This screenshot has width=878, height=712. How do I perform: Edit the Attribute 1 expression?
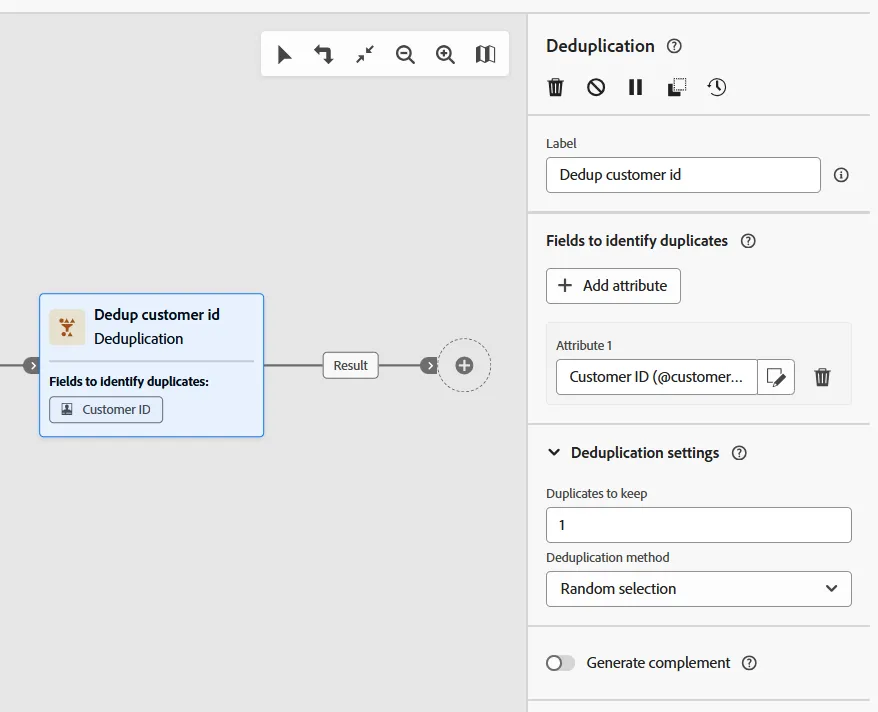[x=776, y=377]
